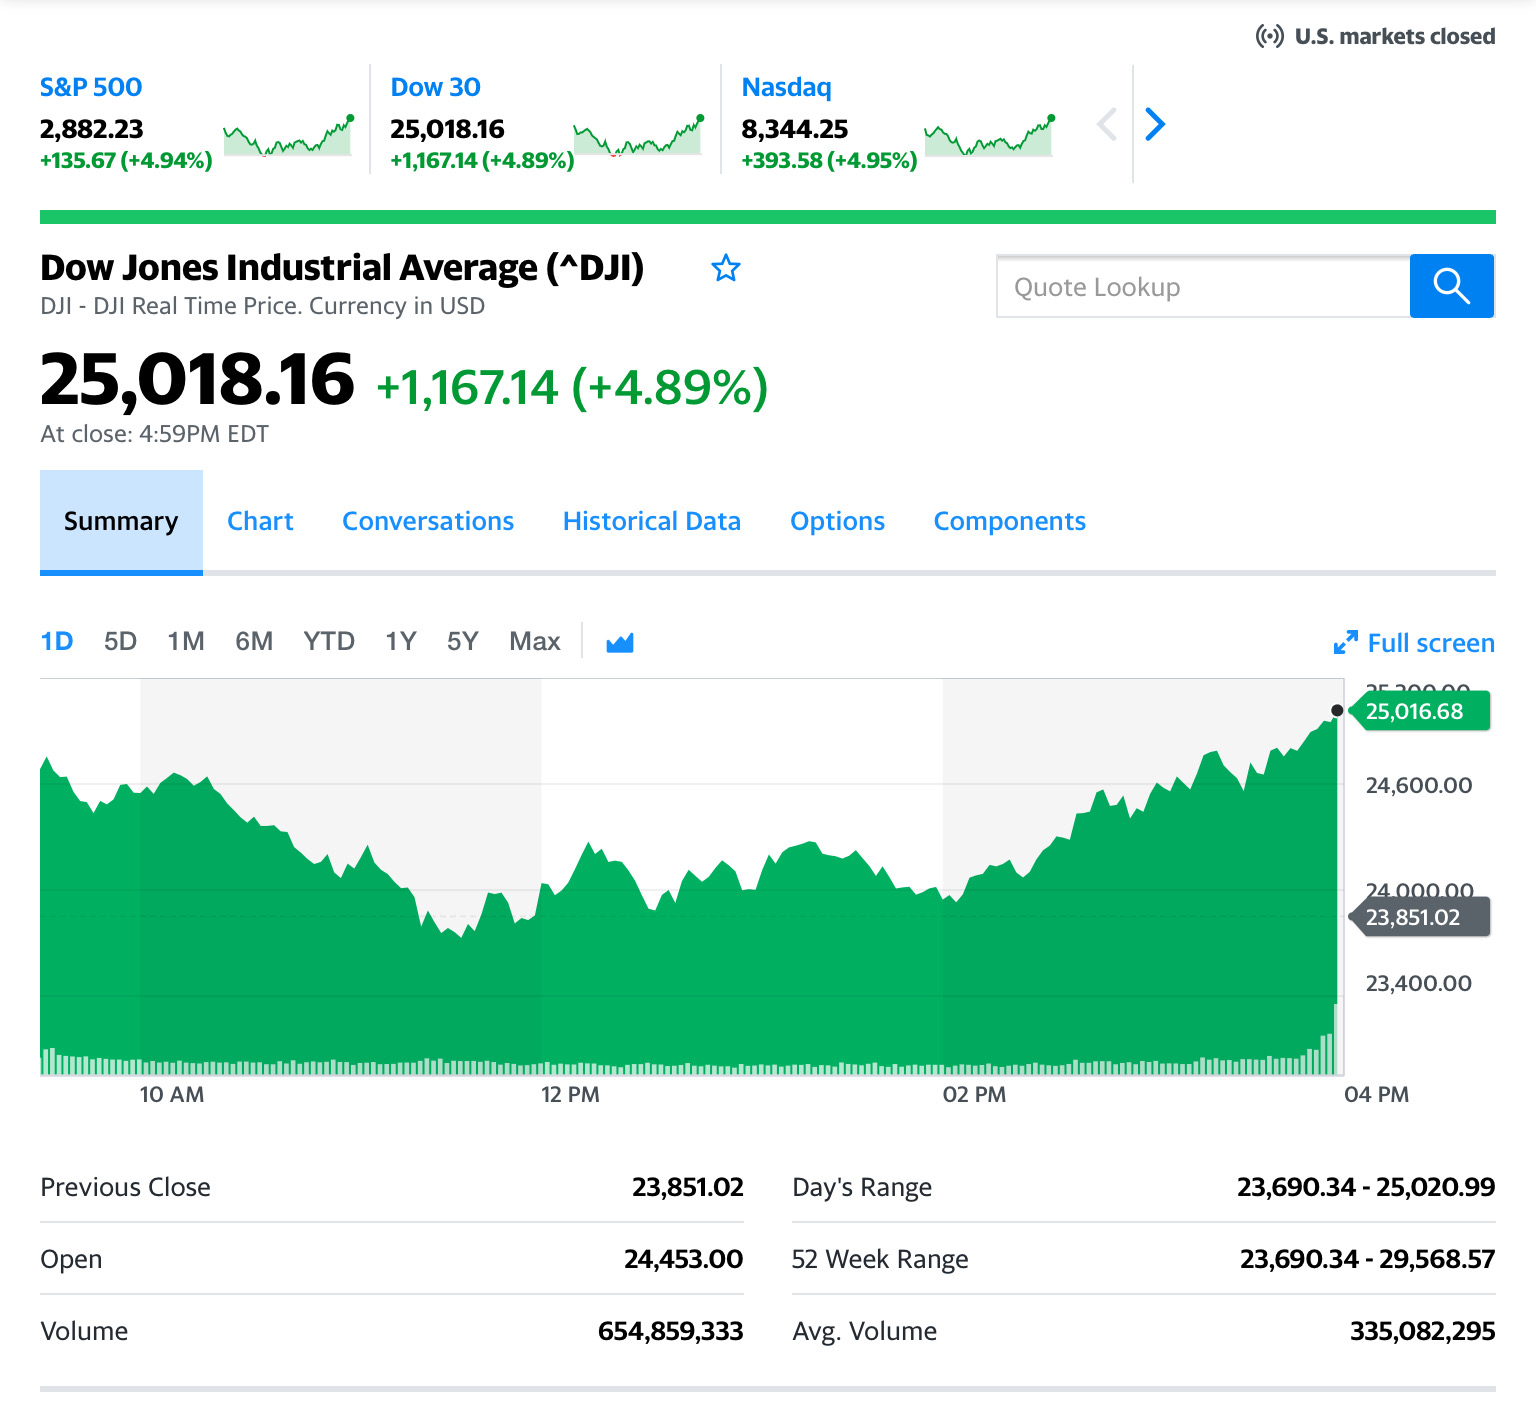
Task: Click the S&P 500 price 2,882.23
Action: pos(92,129)
